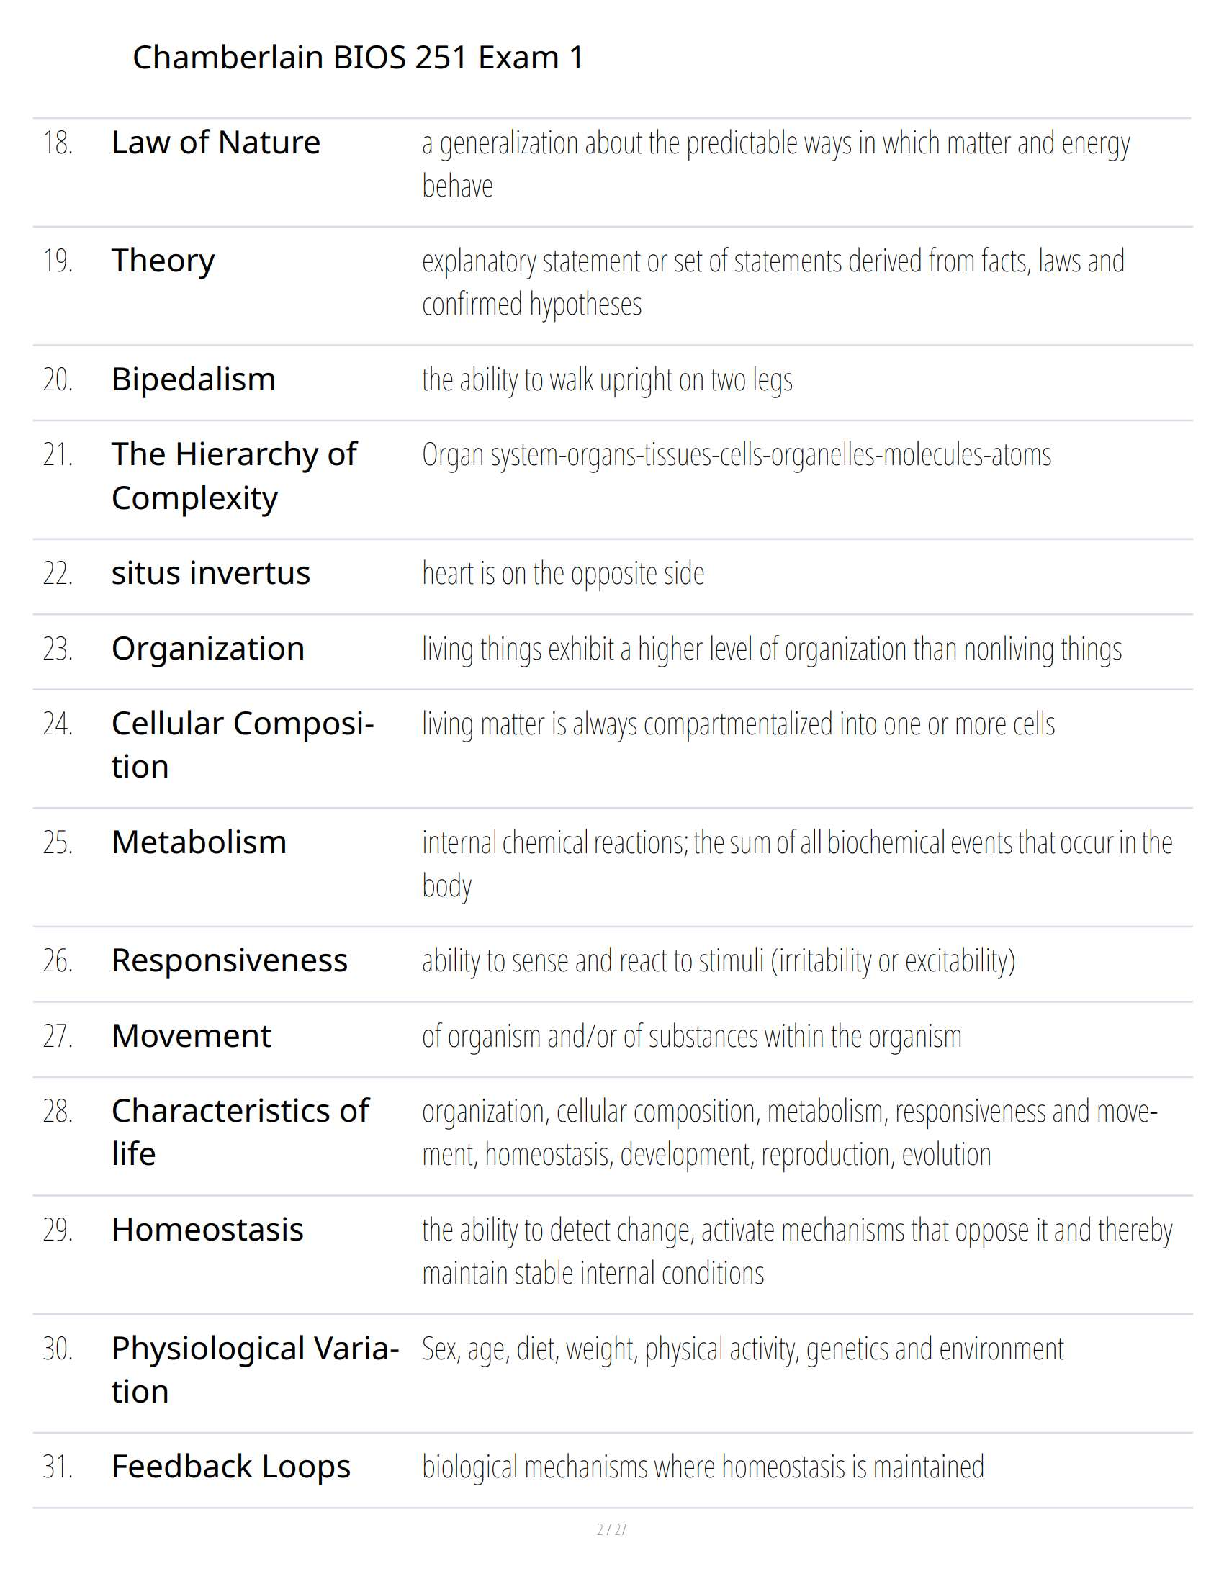Select the "Bipedalism" term
The width and height of the screenshot is (1224, 1584).
point(193,380)
